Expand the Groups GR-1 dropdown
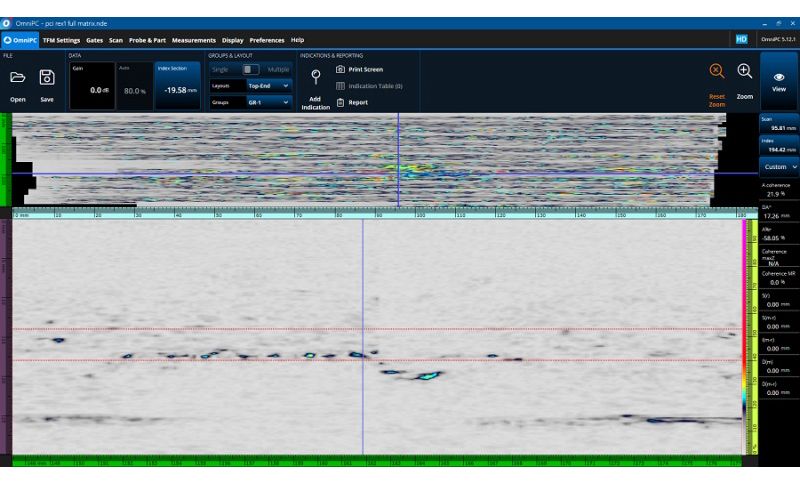This screenshot has height=484, width=800. click(x=269, y=102)
